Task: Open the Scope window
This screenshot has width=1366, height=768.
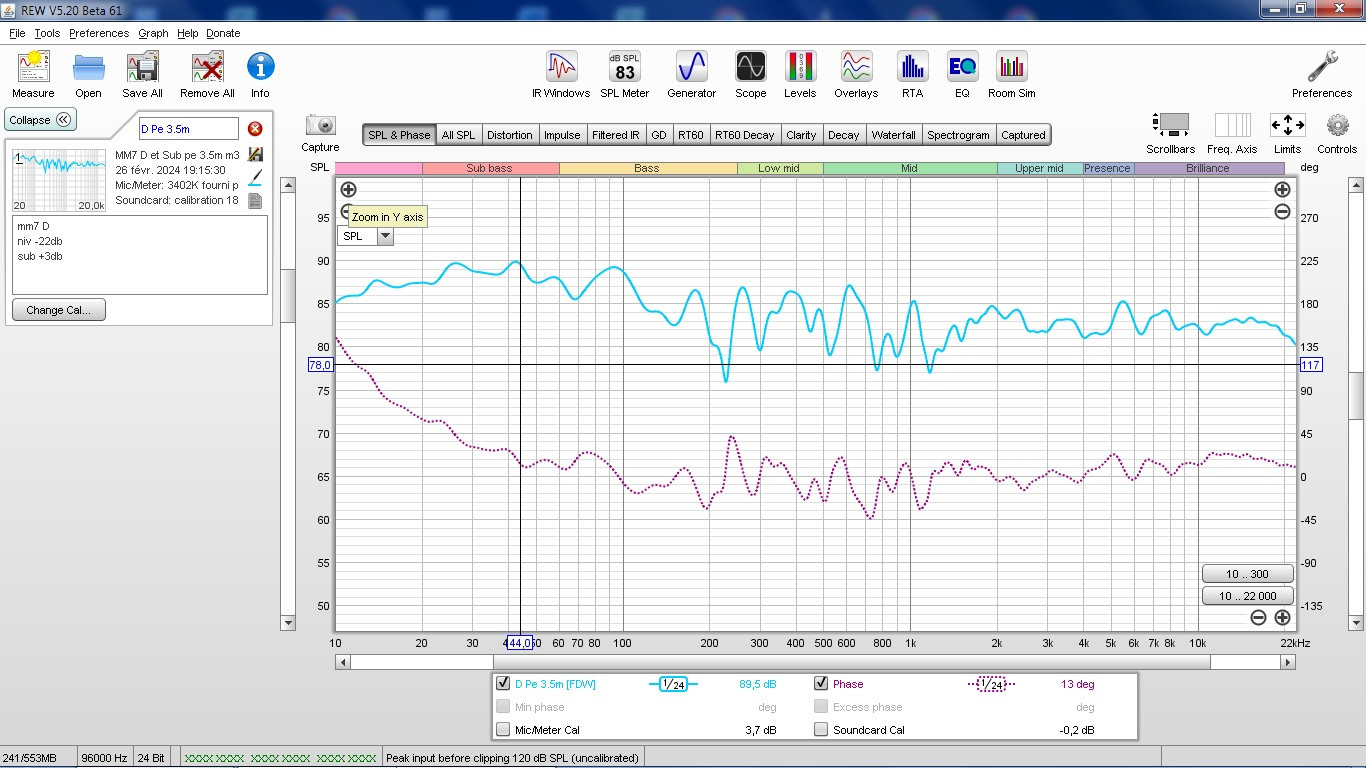Action: [x=750, y=75]
